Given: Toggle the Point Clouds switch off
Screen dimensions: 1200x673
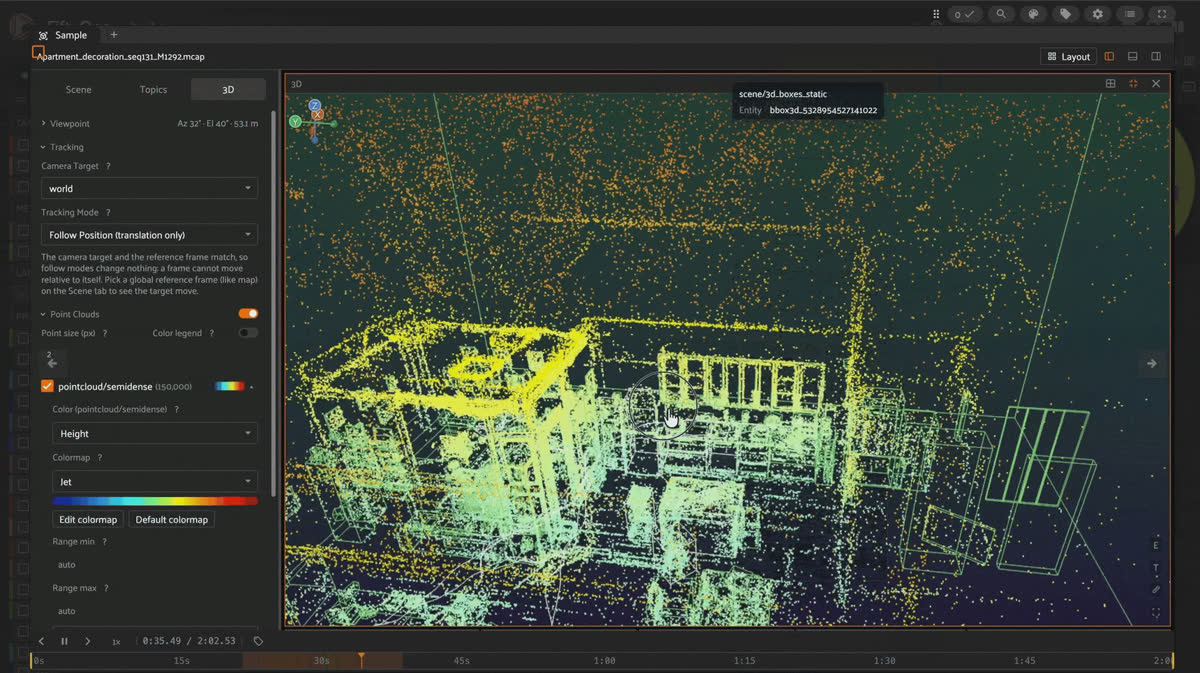Looking at the screenshot, I should (x=248, y=314).
